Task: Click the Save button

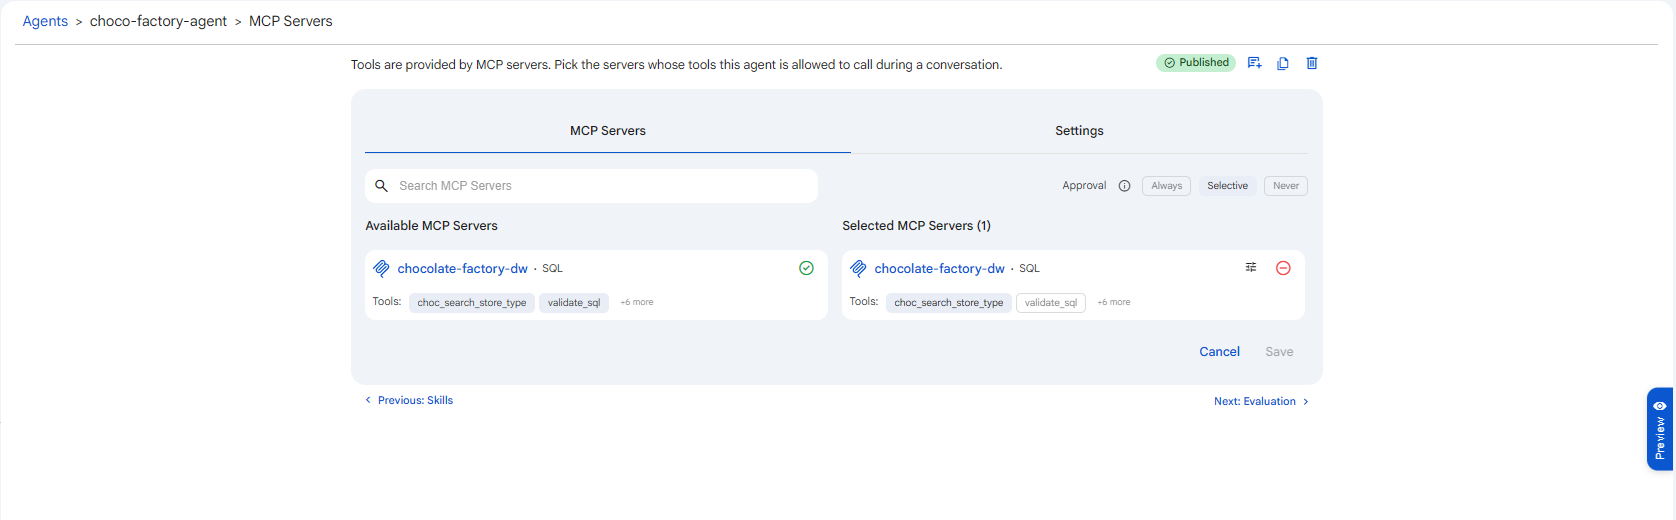Action: 1279,352
